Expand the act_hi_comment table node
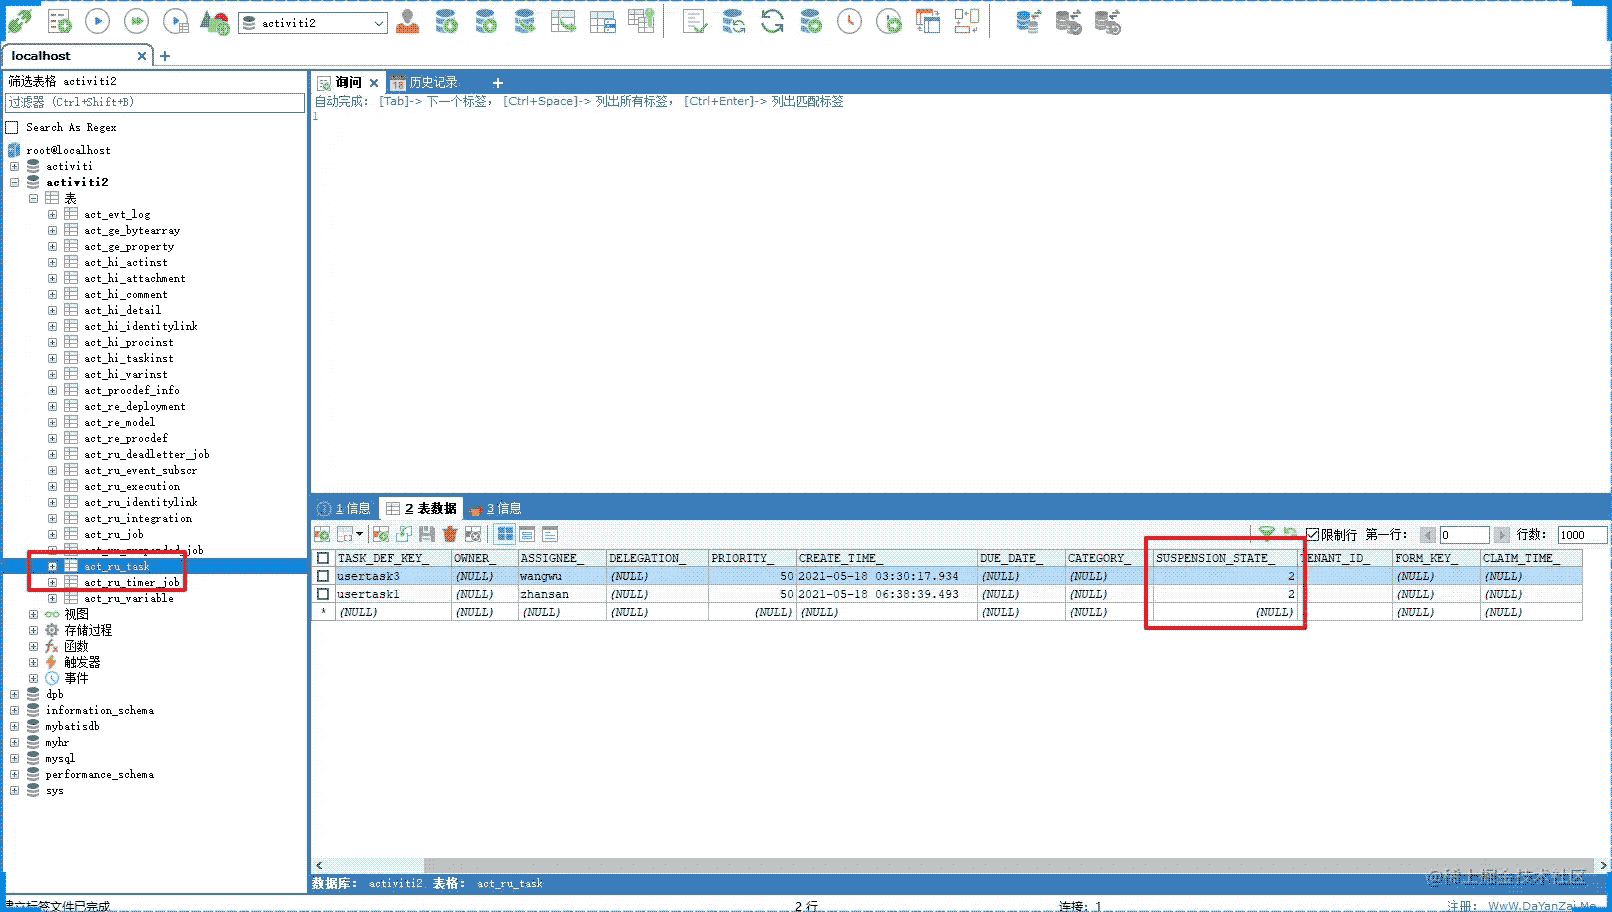1612x912 pixels. tap(52, 295)
